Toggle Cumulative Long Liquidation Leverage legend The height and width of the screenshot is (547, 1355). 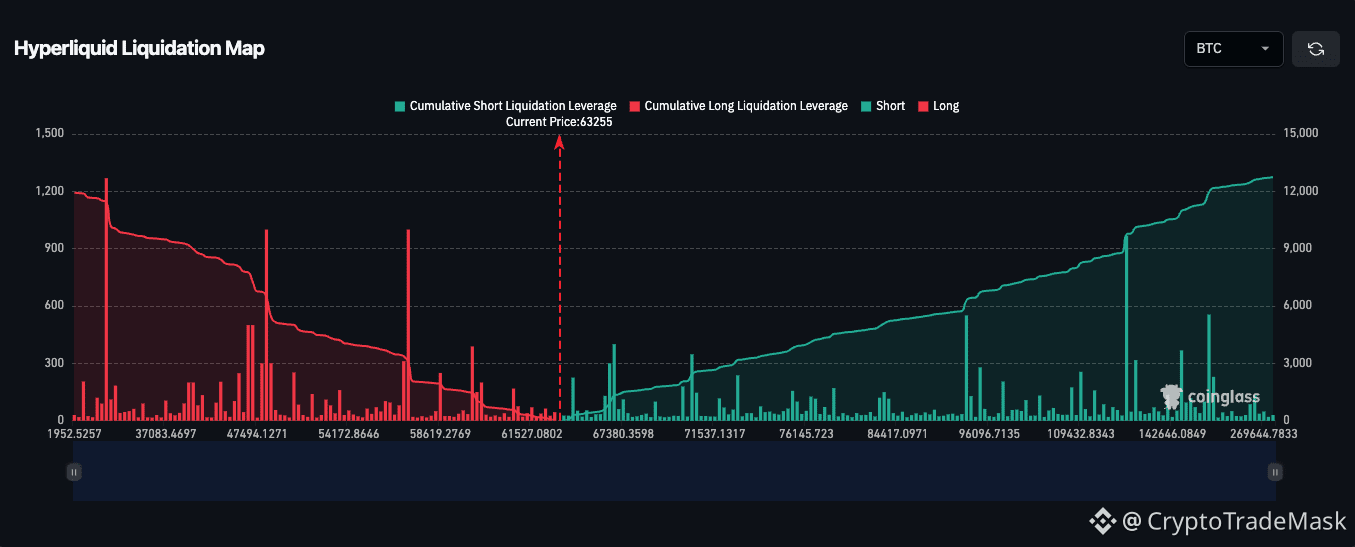(739, 106)
